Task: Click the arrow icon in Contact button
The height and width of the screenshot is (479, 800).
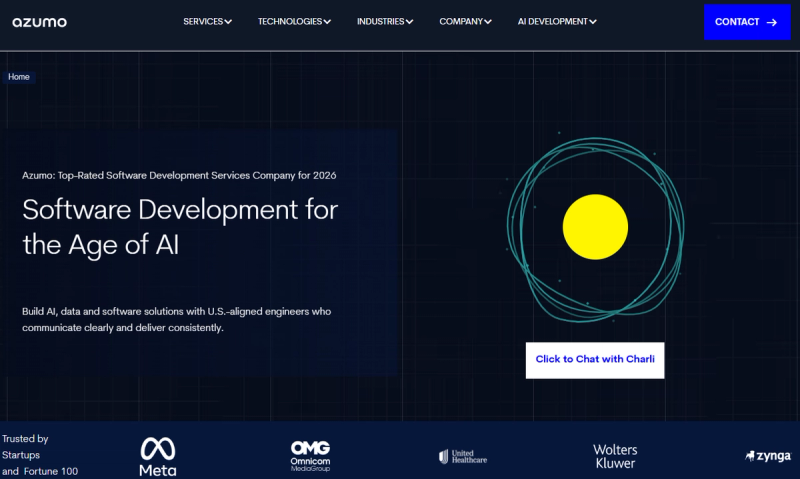Action: click(772, 22)
